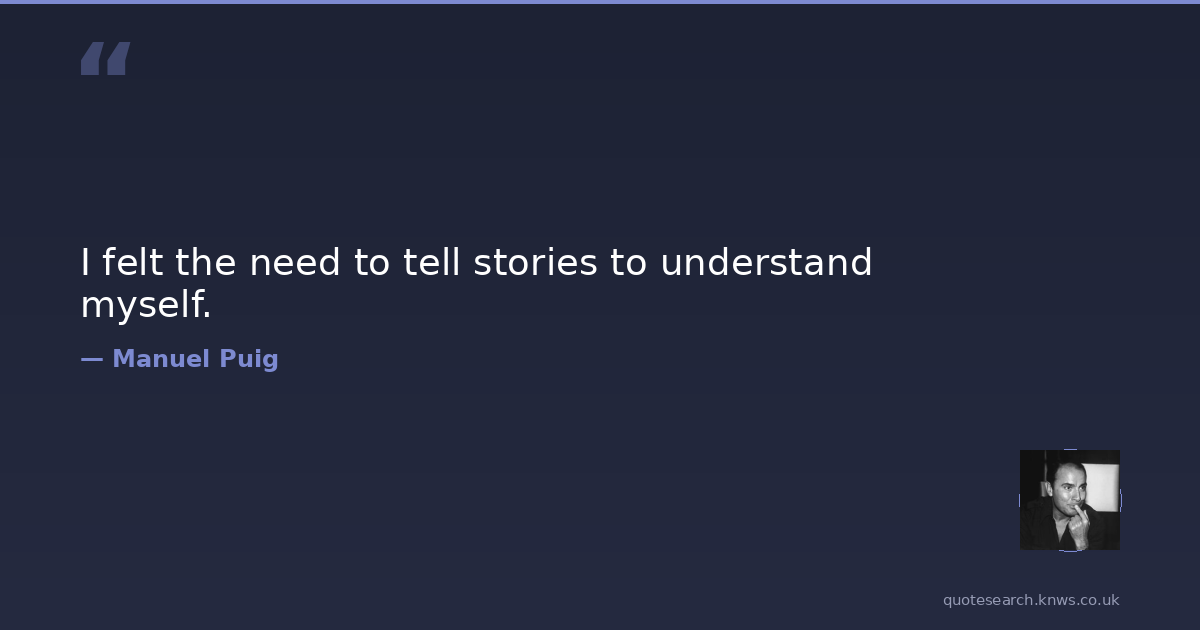Screen dimensions: 1200x630
Task: Click the word "myself" on the second line
Action: [140, 306]
